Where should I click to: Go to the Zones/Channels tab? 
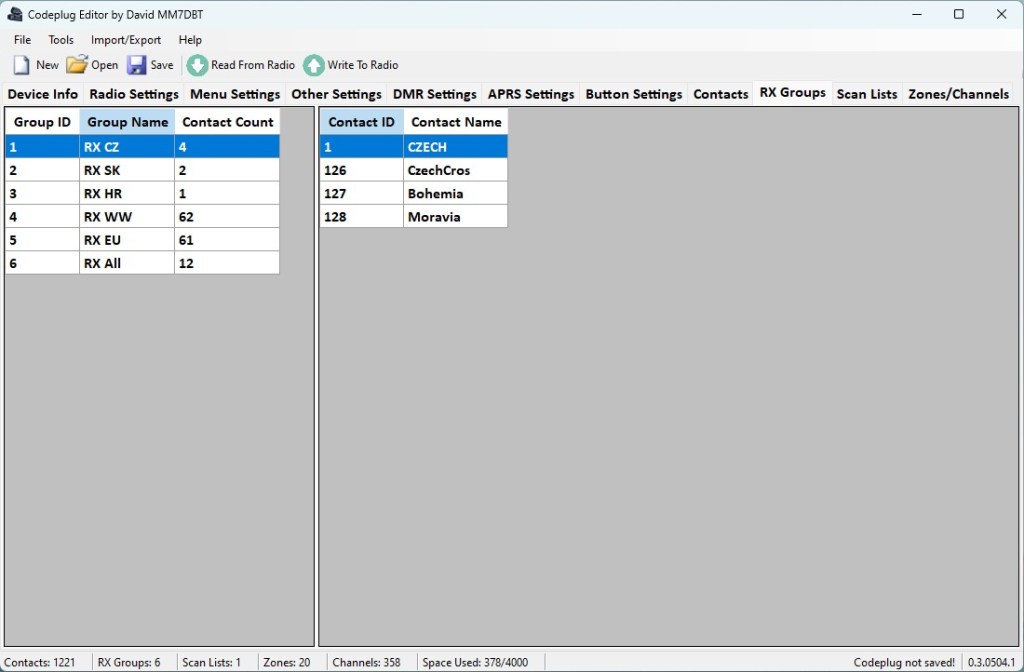958,94
